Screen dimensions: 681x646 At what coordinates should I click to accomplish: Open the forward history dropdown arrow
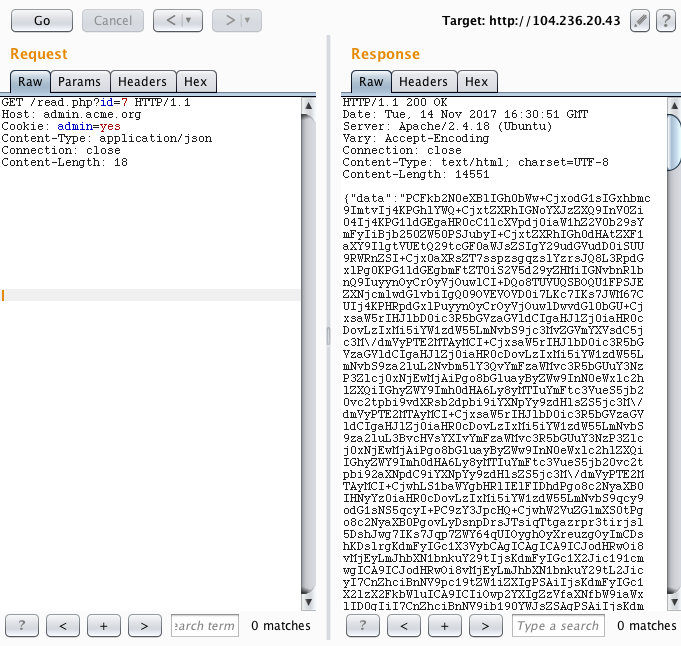pos(247,20)
